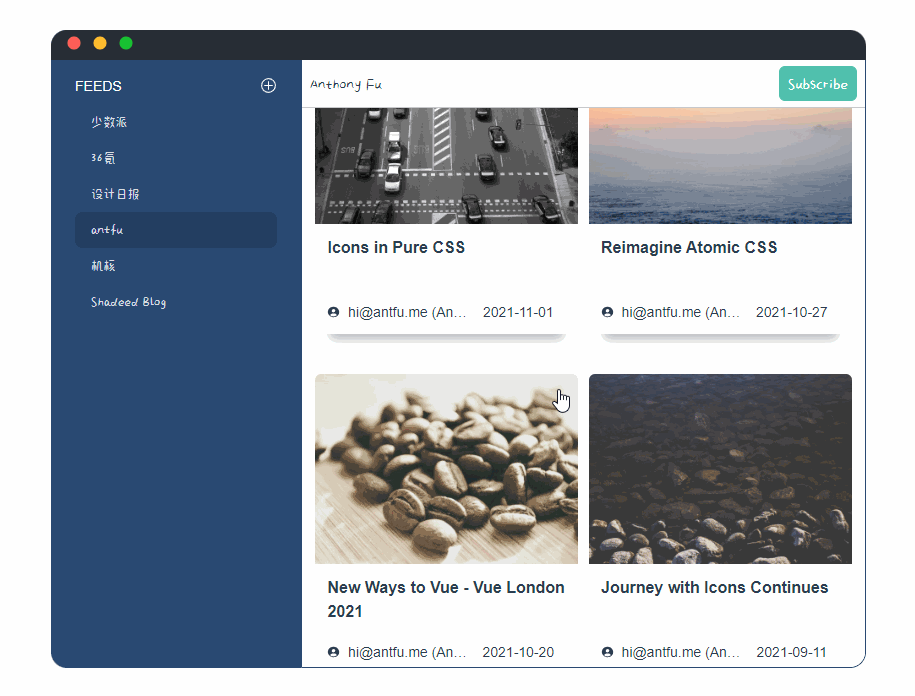
Task: Minimize the window with yellow button
Action: click(100, 43)
